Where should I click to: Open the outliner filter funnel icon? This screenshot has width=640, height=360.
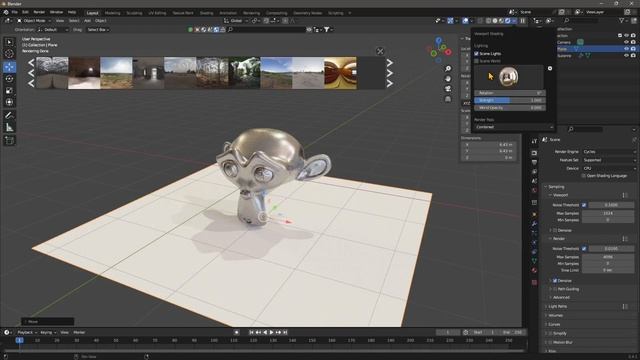(x=621, y=20)
